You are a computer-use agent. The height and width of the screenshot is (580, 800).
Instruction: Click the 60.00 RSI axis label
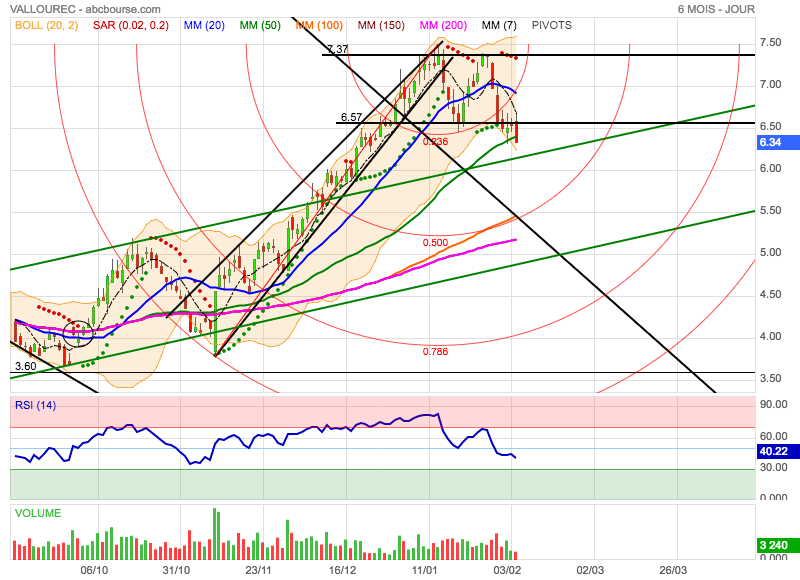(x=773, y=436)
